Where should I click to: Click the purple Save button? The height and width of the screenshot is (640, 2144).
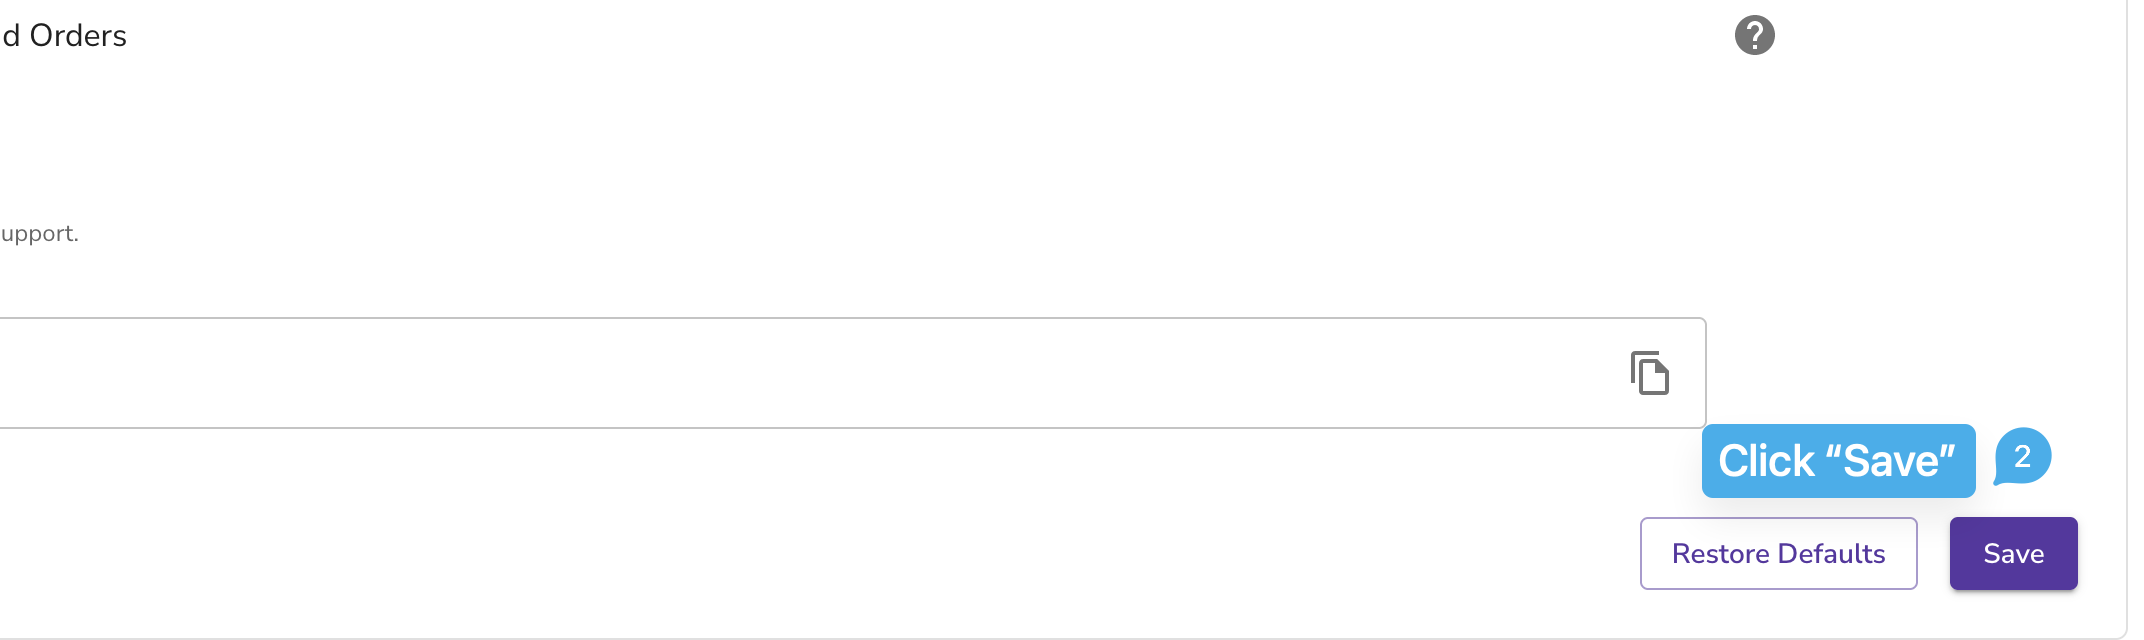pyautogui.click(x=2013, y=553)
